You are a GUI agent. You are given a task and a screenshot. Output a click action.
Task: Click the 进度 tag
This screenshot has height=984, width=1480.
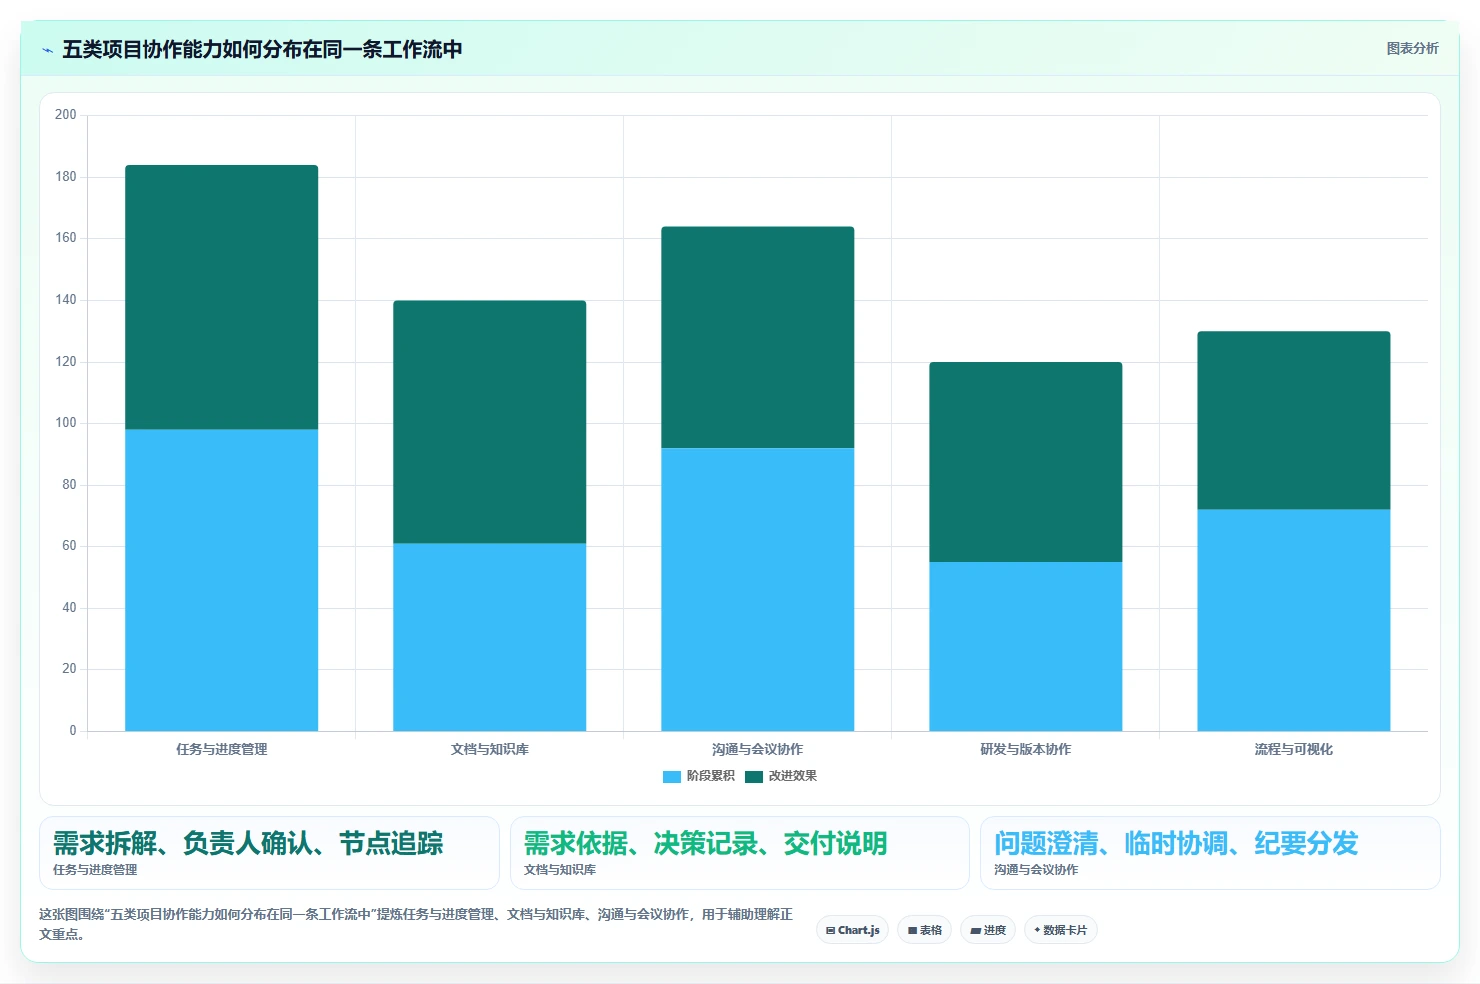click(988, 930)
